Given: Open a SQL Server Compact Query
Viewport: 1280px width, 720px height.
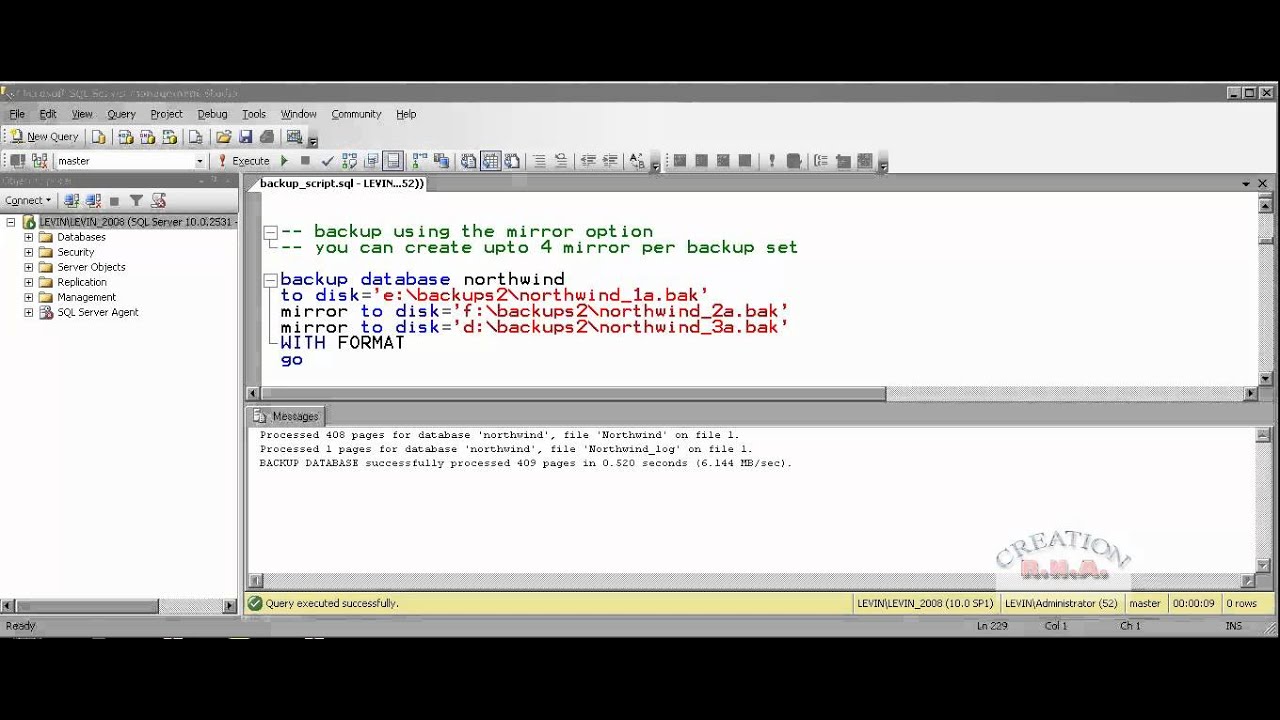Looking at the screenshot, I should (196, 137).
